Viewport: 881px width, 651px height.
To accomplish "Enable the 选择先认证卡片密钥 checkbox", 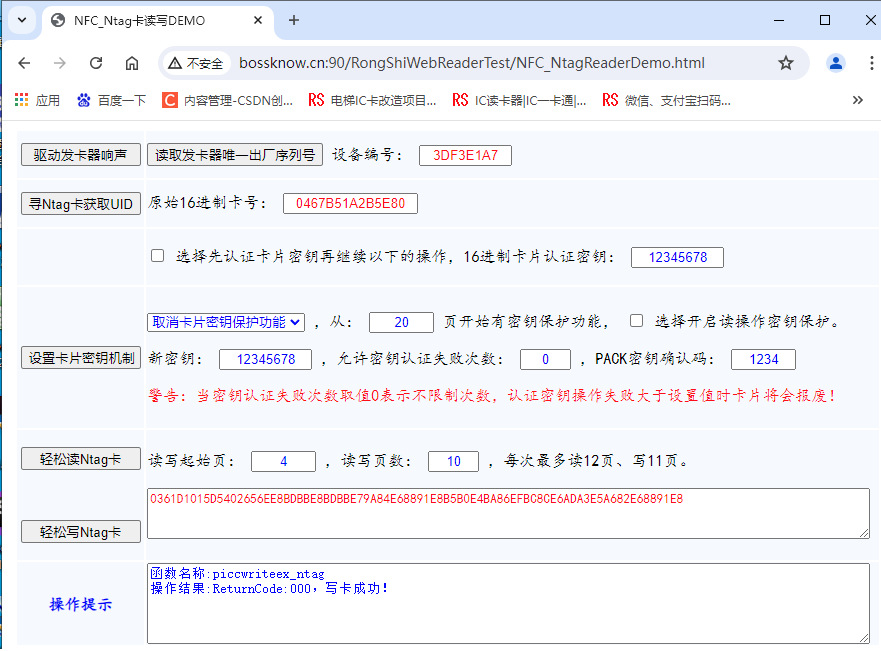I will 157,256.
